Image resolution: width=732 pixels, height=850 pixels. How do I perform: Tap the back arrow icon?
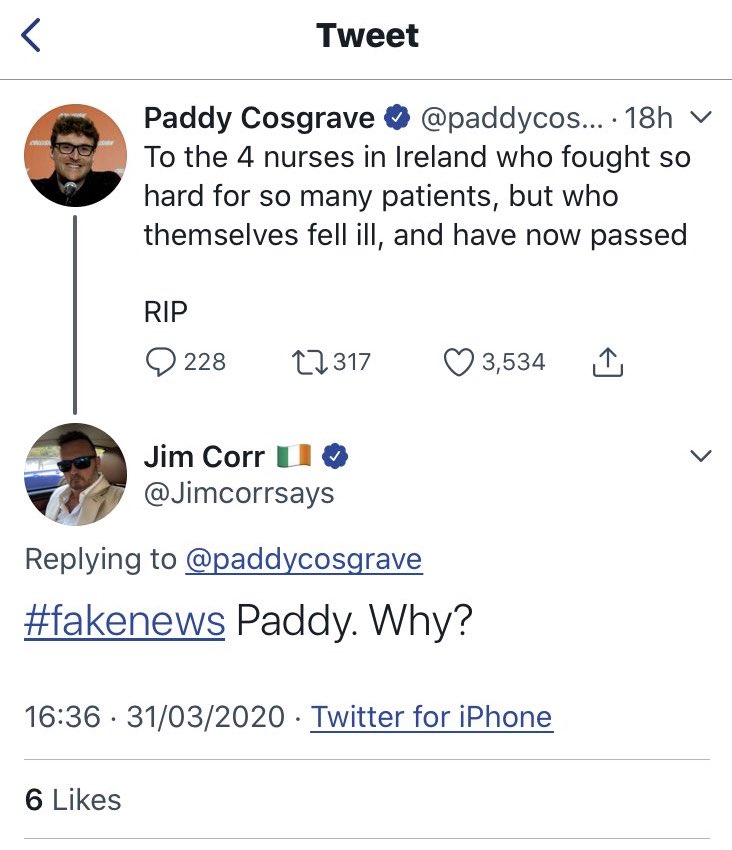coord(32,36)
